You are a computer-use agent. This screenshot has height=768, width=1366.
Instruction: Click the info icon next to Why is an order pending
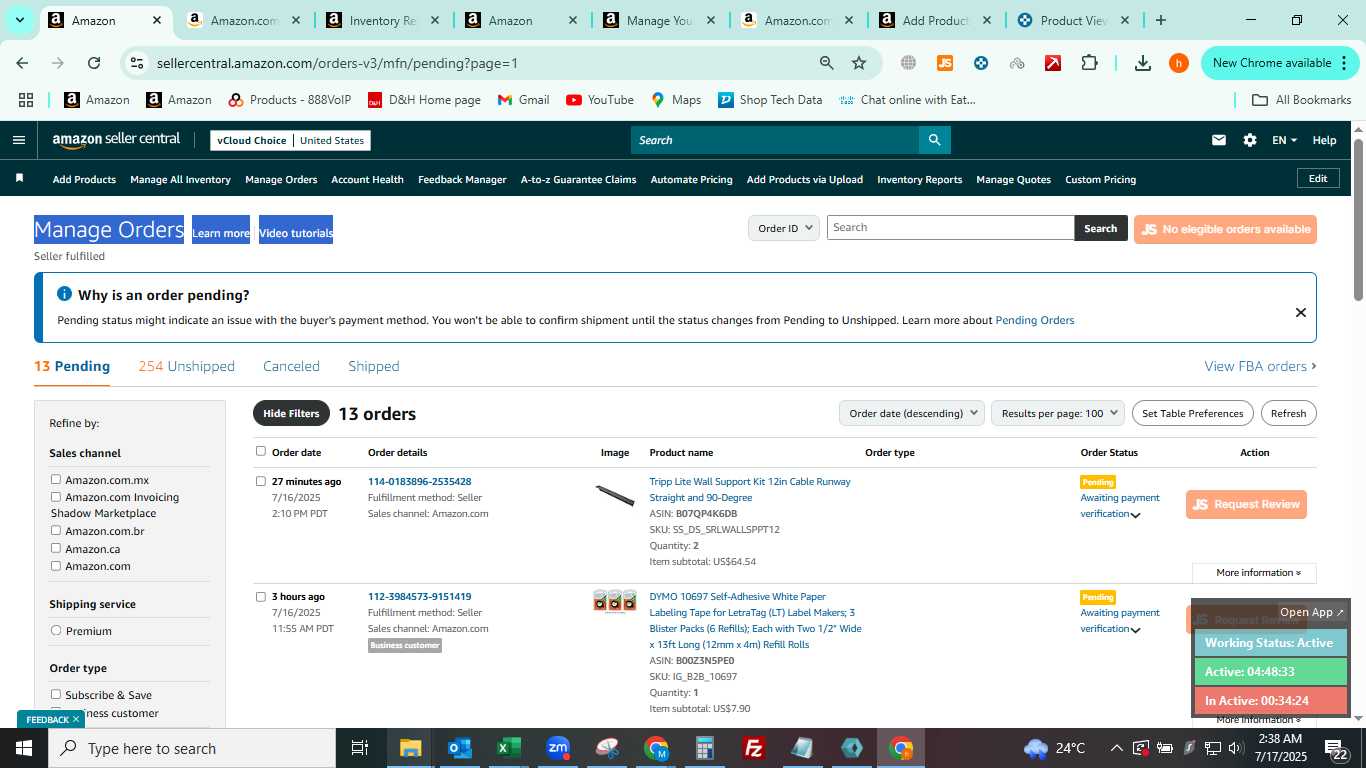[x=65, y=294]
